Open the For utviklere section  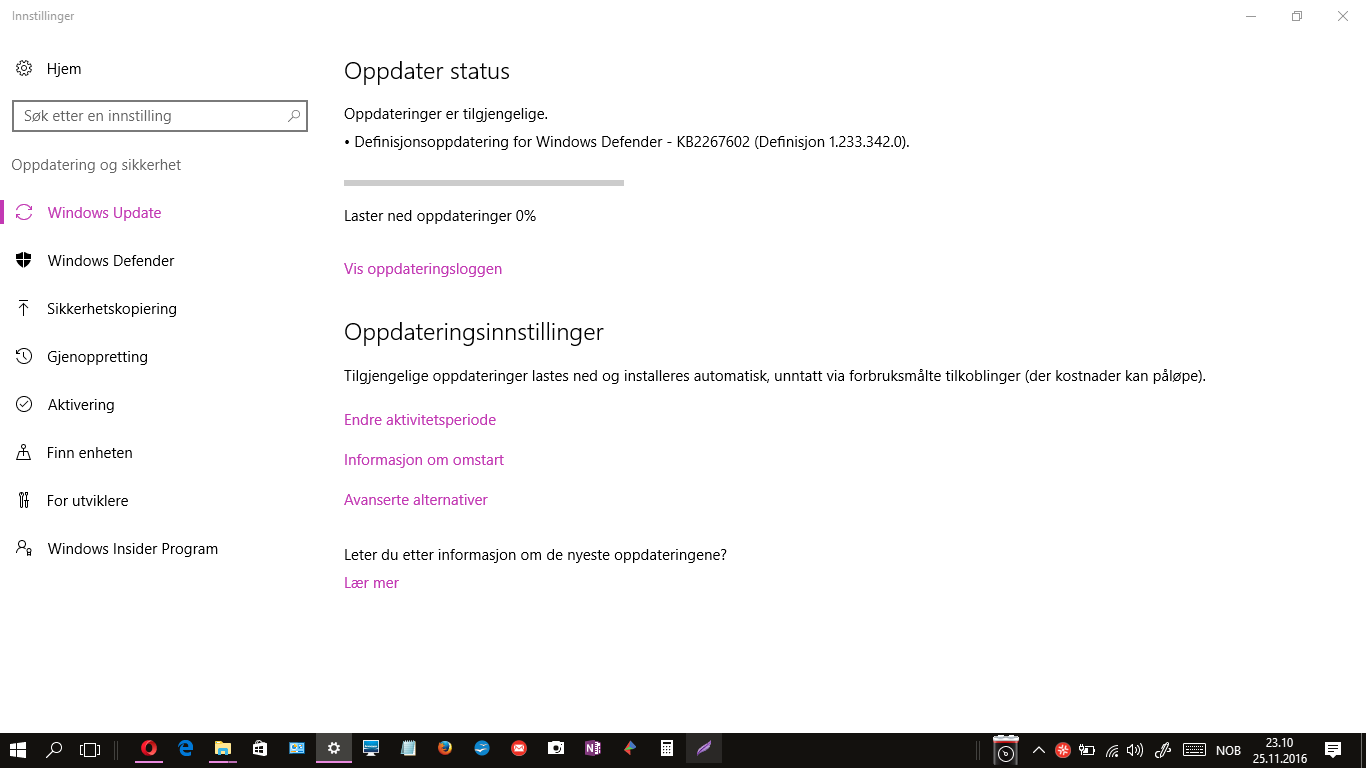click(160, 501)
